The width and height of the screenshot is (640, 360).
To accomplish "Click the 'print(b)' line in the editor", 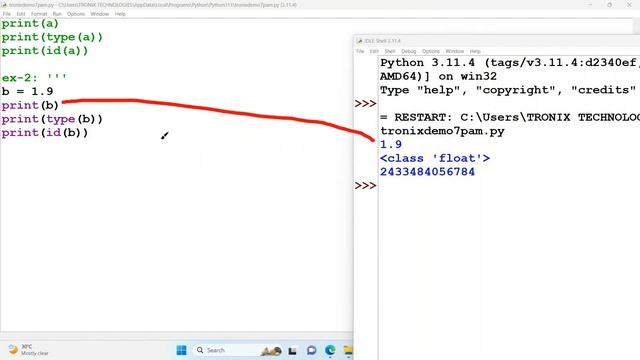I will tap(30, 105).
